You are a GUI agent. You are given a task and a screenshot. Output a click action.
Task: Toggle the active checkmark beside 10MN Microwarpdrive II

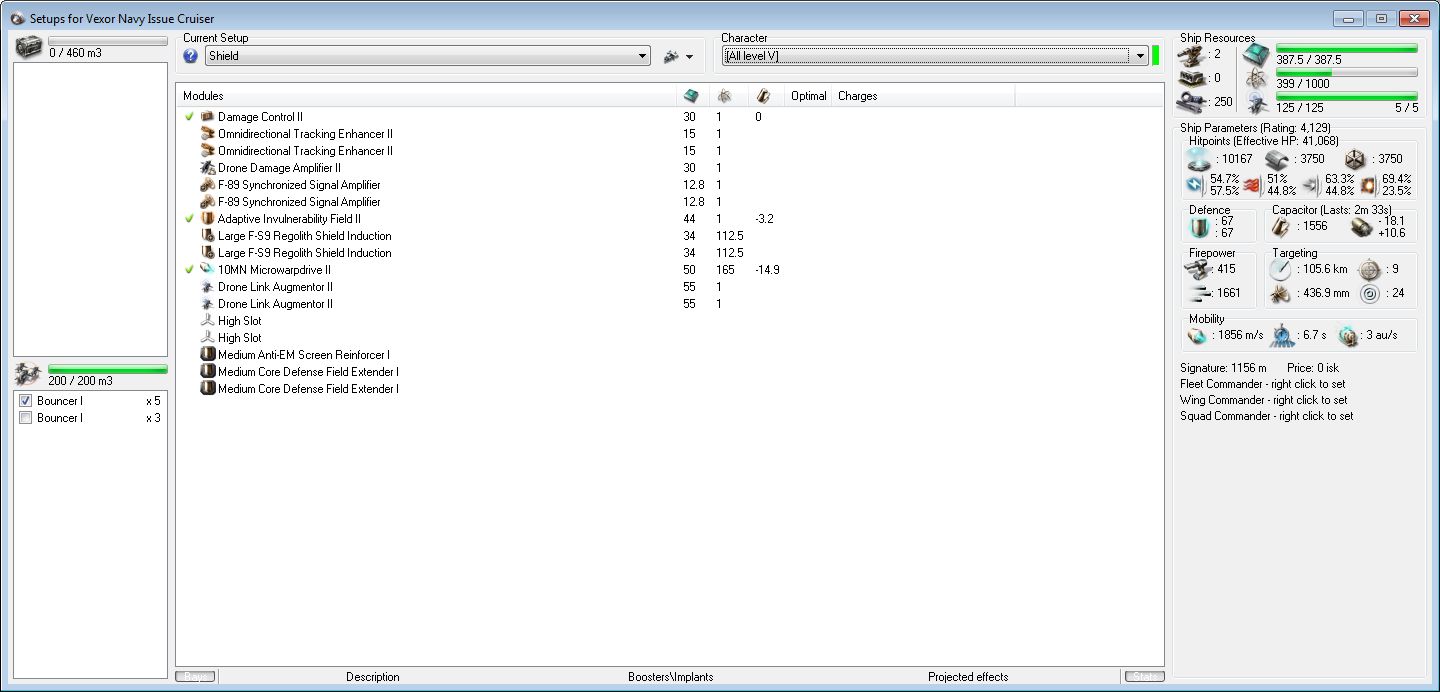(189, 270)
